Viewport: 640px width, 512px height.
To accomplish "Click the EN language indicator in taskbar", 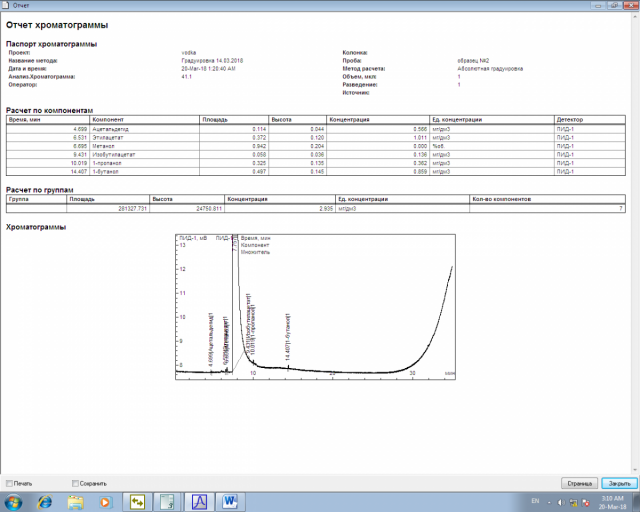I will 535,500.
